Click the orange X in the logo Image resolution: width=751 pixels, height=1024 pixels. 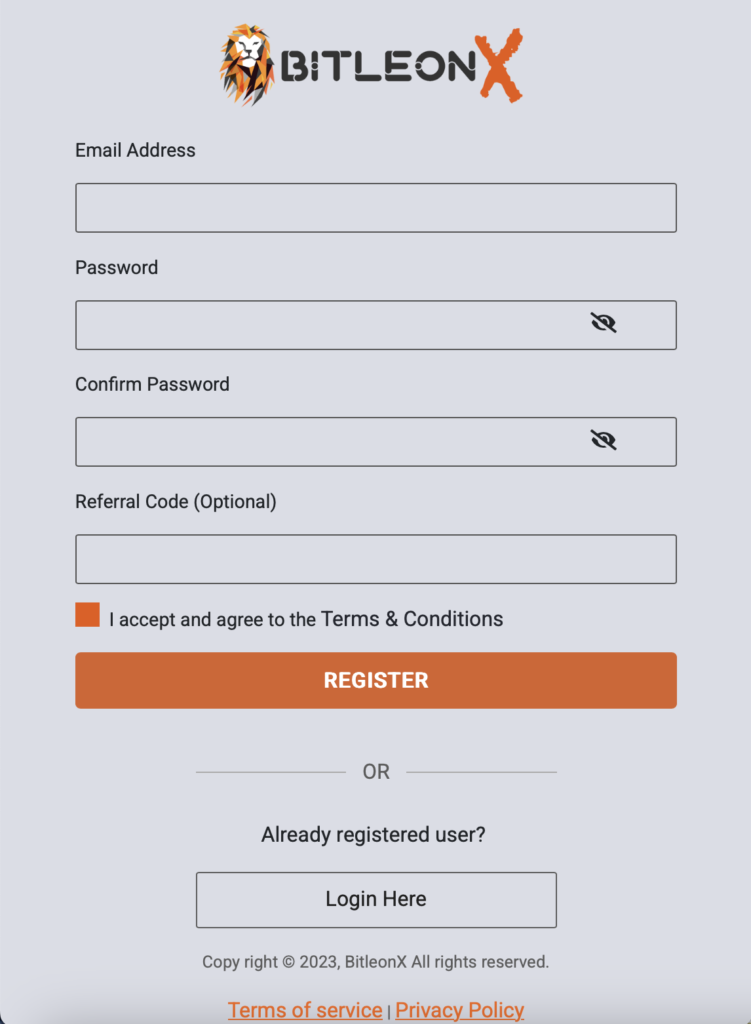tap(500, 65)
